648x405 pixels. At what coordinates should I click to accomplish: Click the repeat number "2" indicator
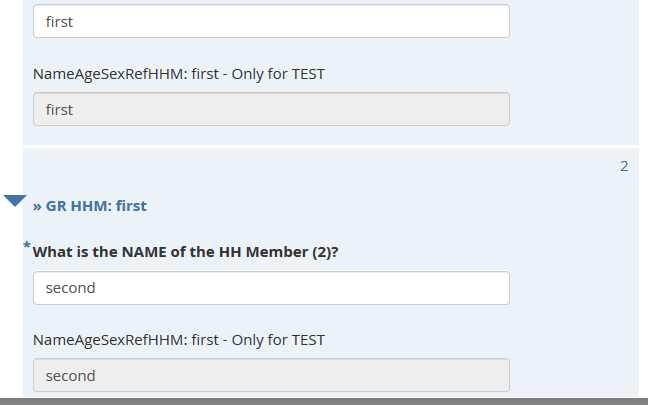point(624,166)
